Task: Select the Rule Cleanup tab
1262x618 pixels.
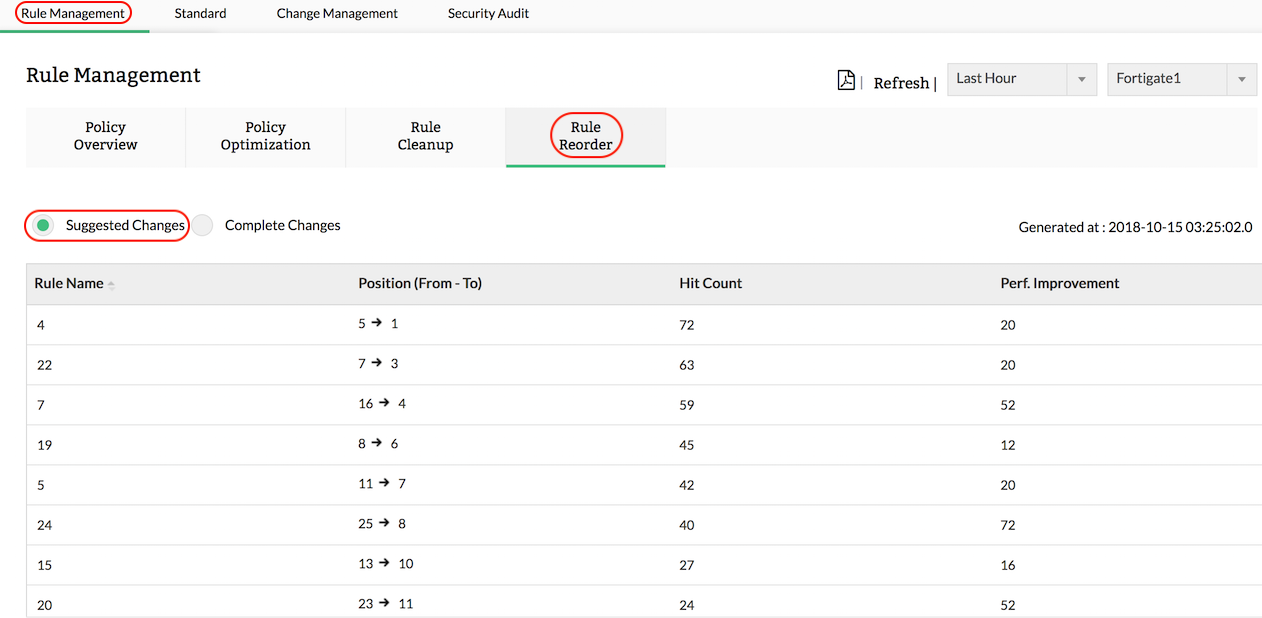Action: point(425,136)
